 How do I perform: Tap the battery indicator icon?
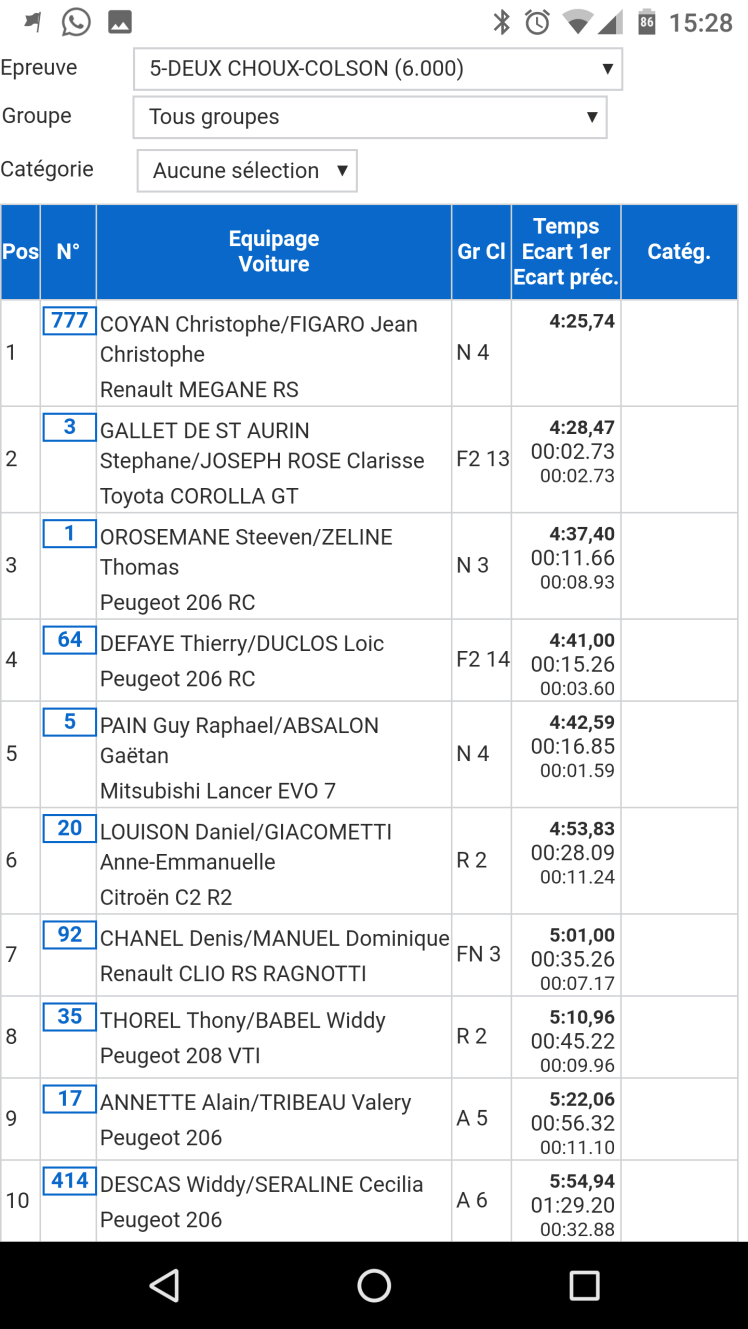click(x=647, y=22)
